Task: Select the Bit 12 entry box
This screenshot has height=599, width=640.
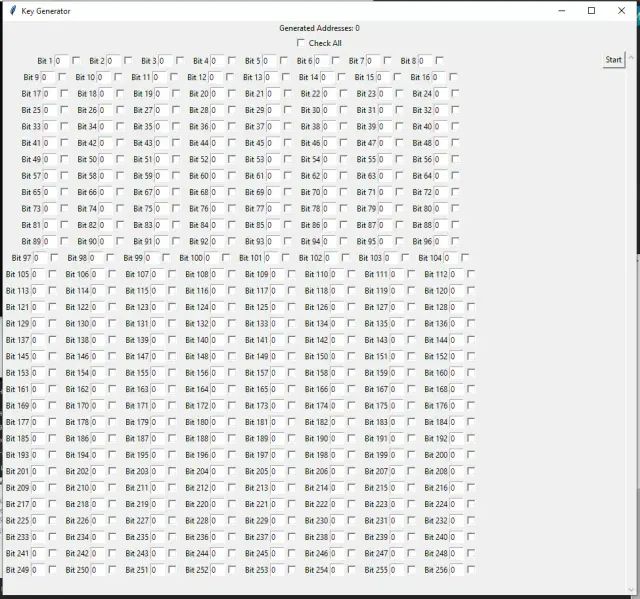Action: [216, 78]
